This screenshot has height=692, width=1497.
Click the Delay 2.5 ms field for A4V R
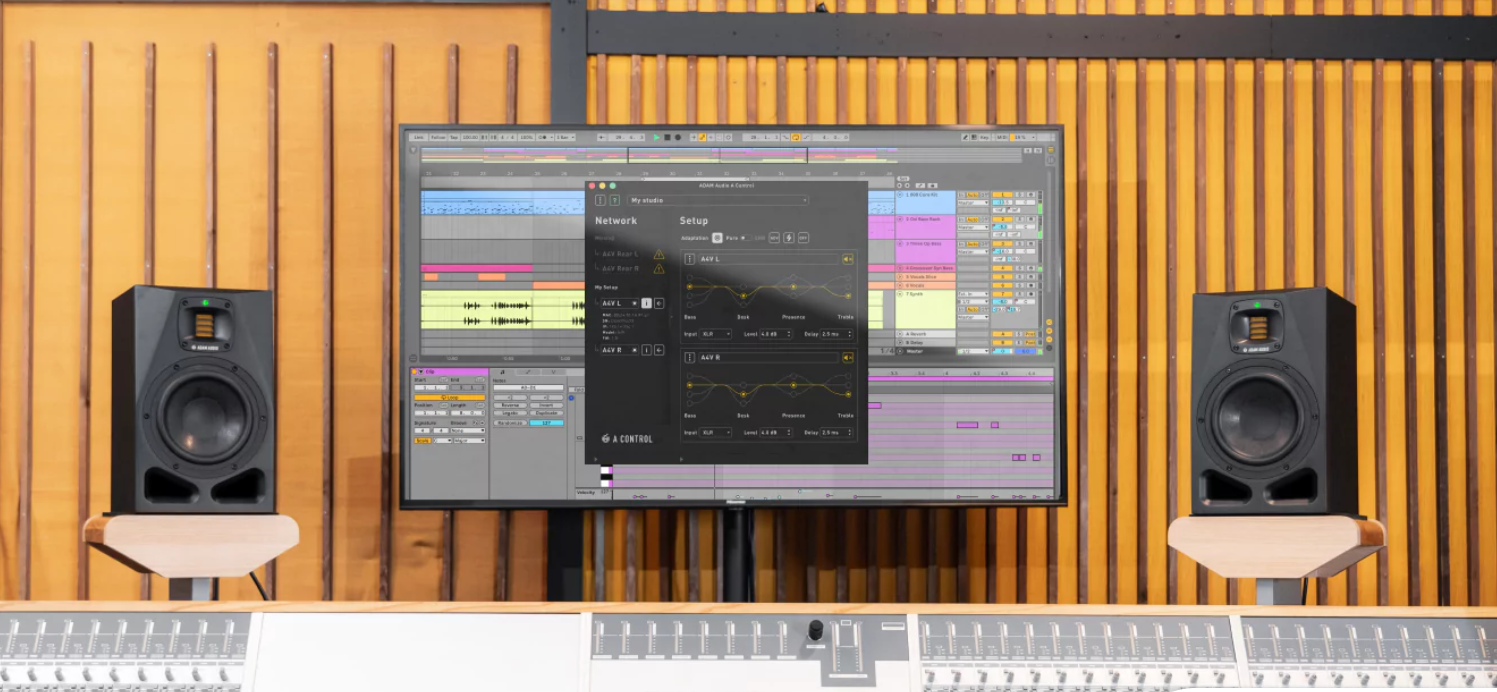click(x=832, y=433)
